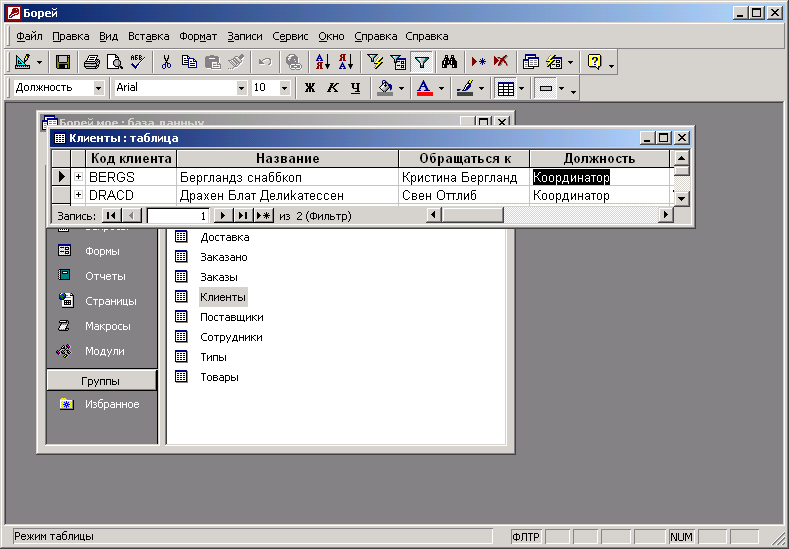The image size is (789, 549).
Task: Select the Поставщики table in the list
Action: click(231, 317)
